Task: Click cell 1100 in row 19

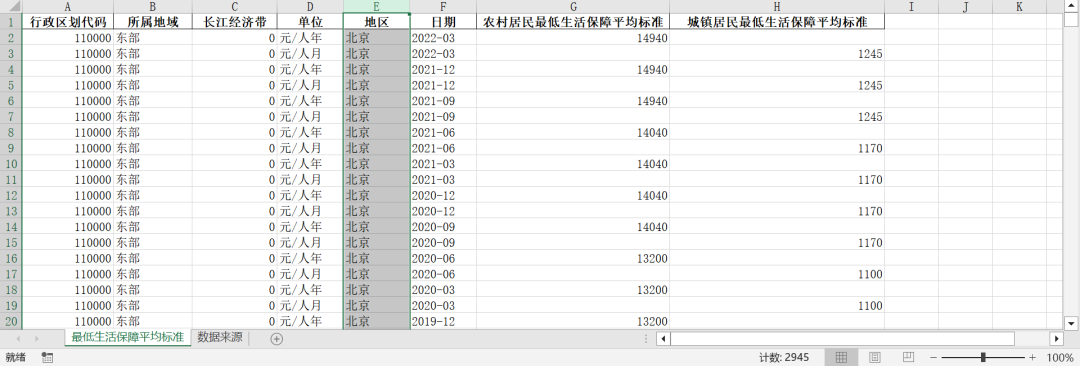Action: [777, 305]
